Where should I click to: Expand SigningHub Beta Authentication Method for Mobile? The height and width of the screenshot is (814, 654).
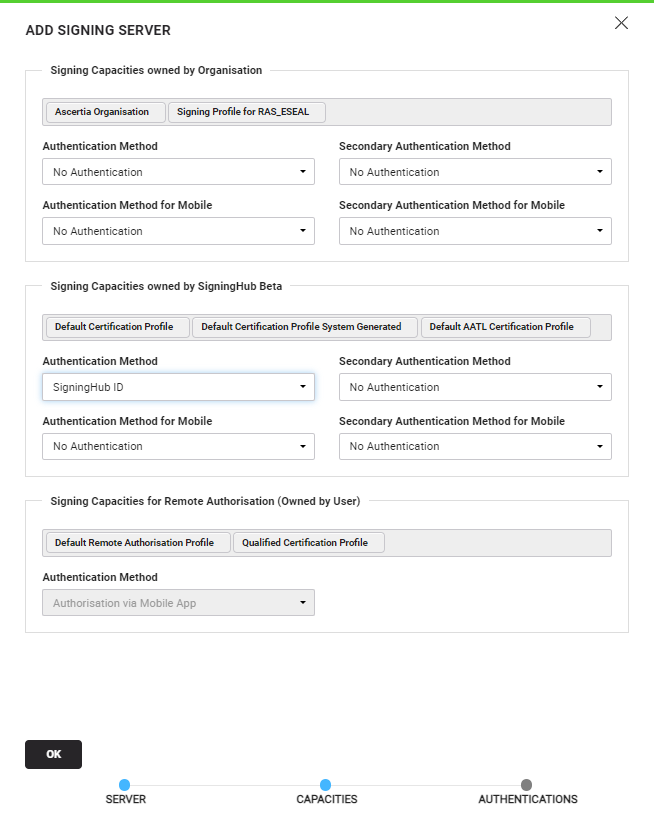coord(178,446)
